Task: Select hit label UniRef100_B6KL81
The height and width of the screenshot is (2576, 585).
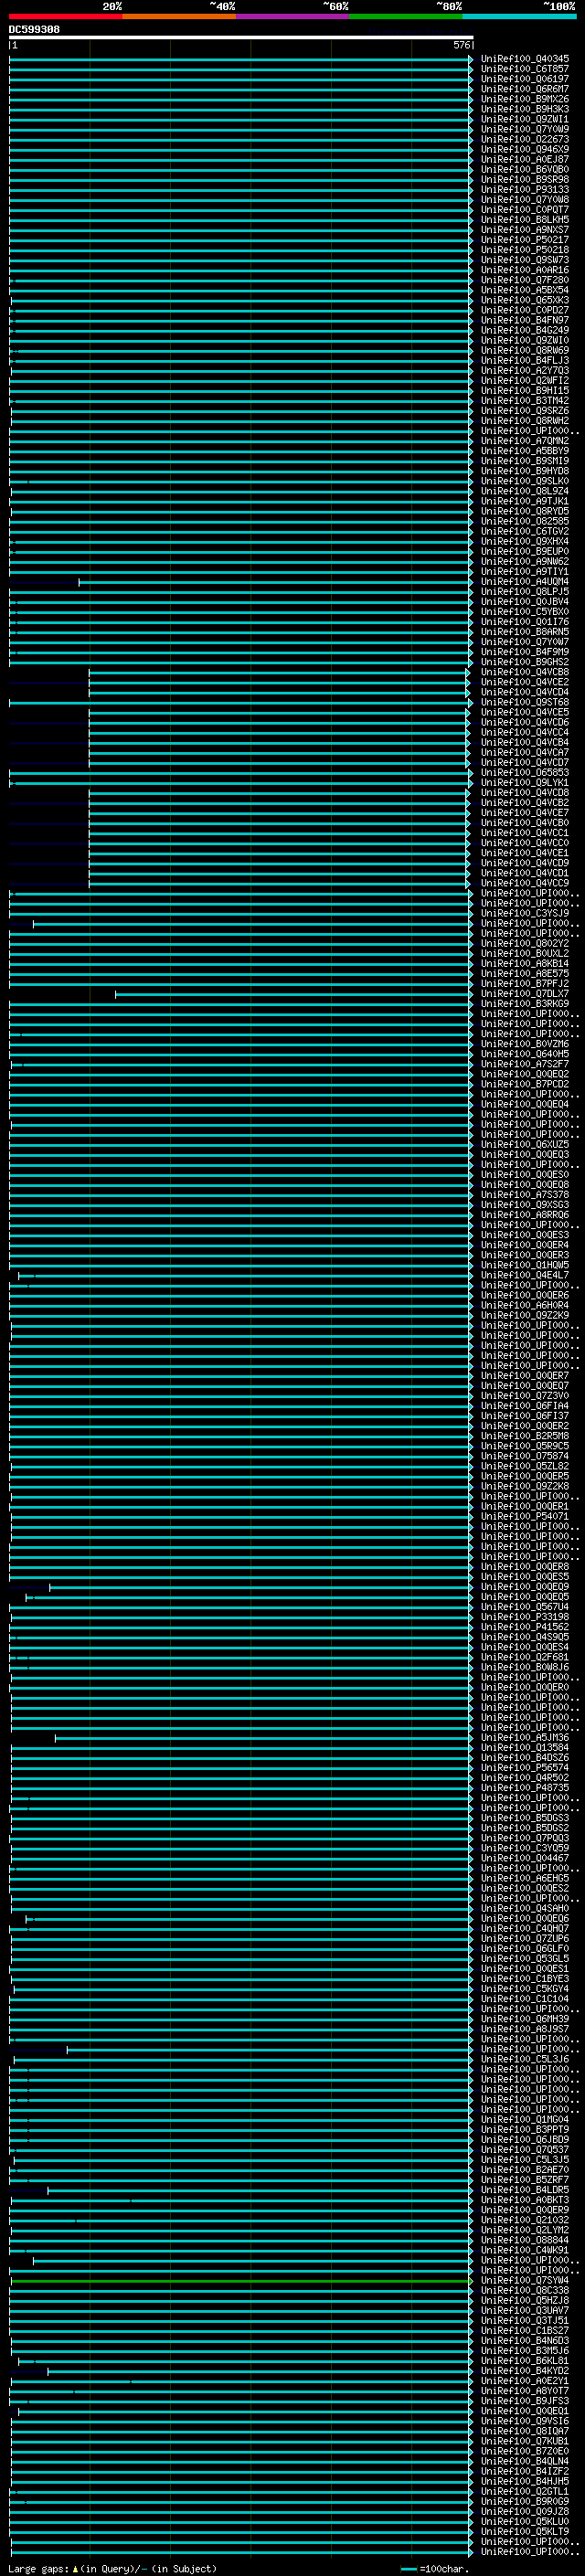Action: click(525, 2360)
